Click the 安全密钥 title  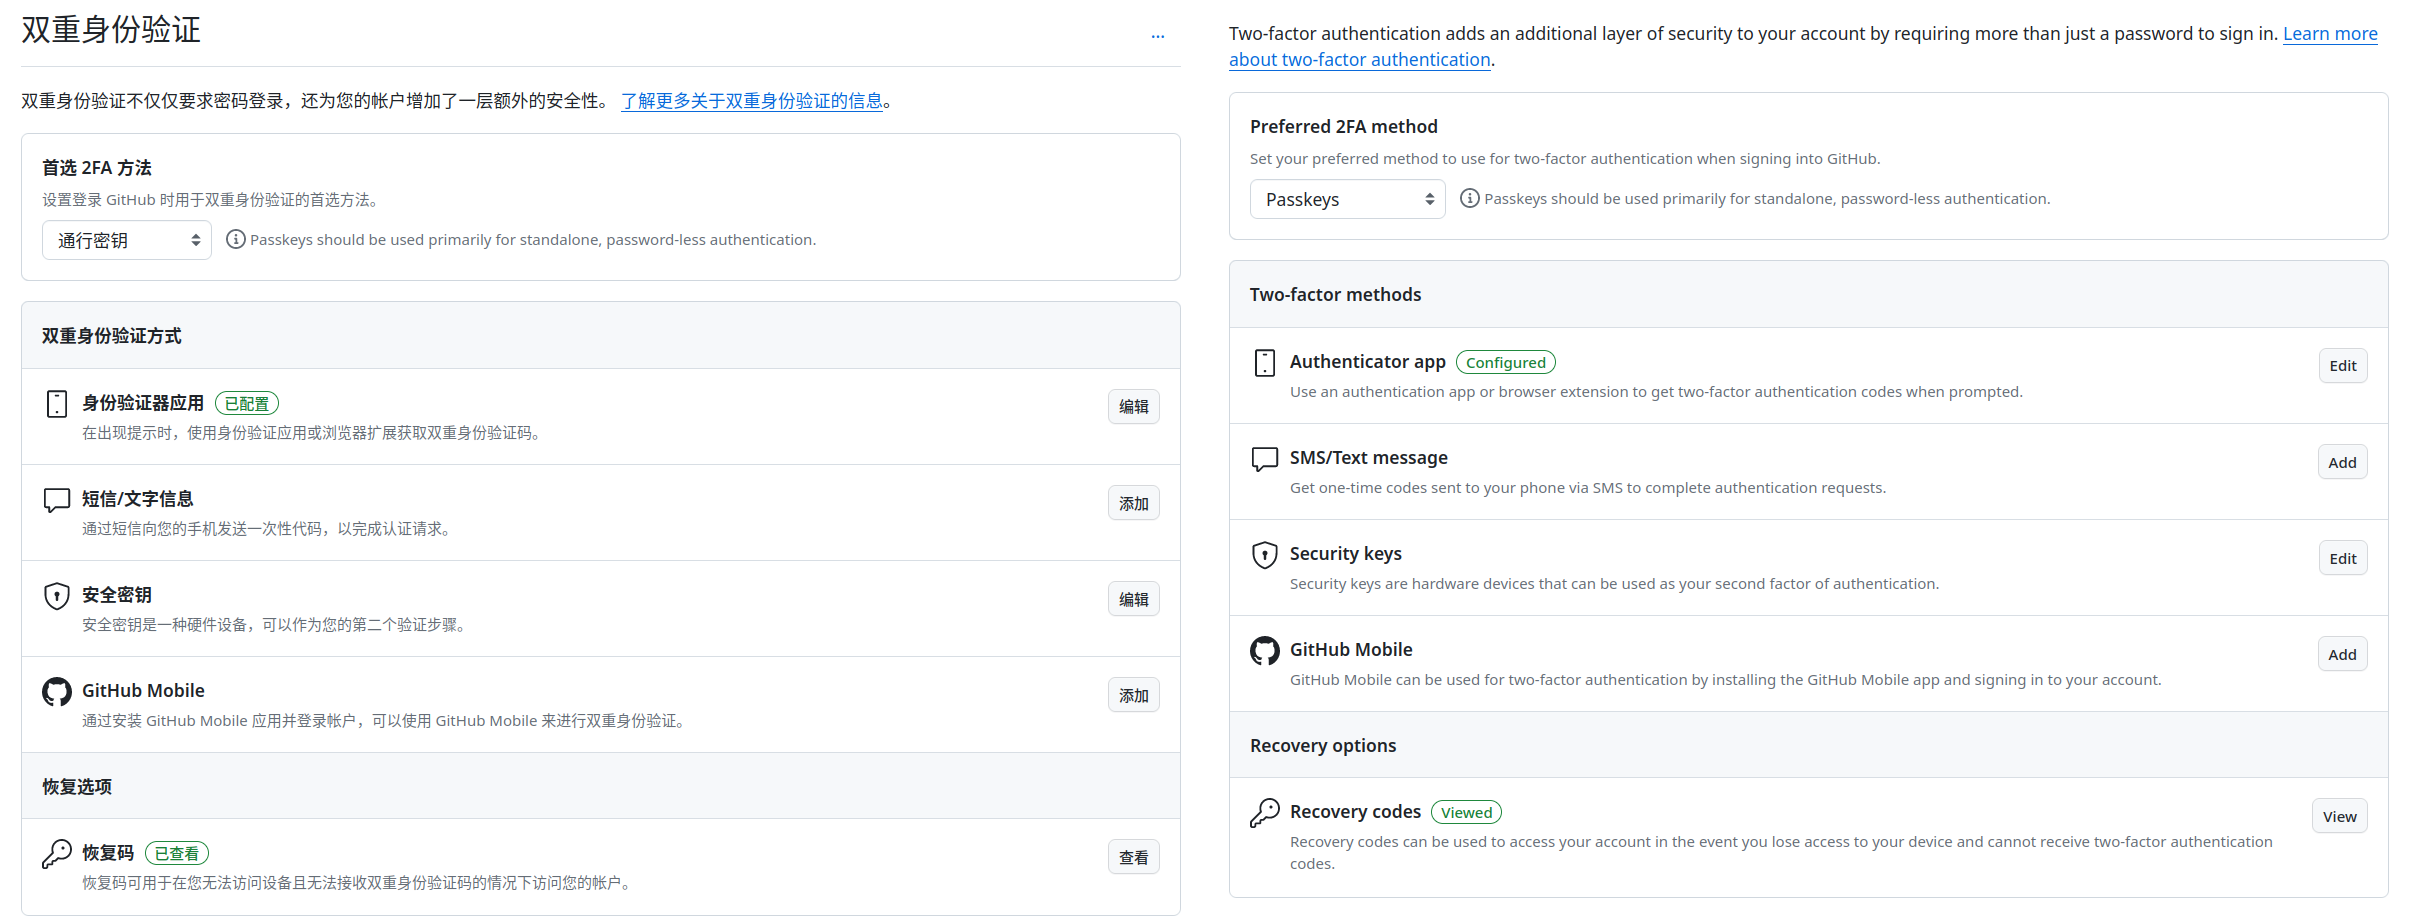(117, 595)
